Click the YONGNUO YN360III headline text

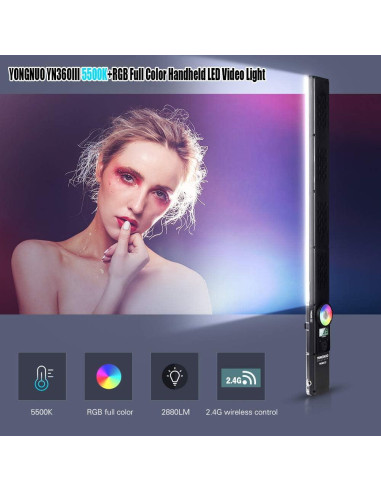click(x=137, y=74)
